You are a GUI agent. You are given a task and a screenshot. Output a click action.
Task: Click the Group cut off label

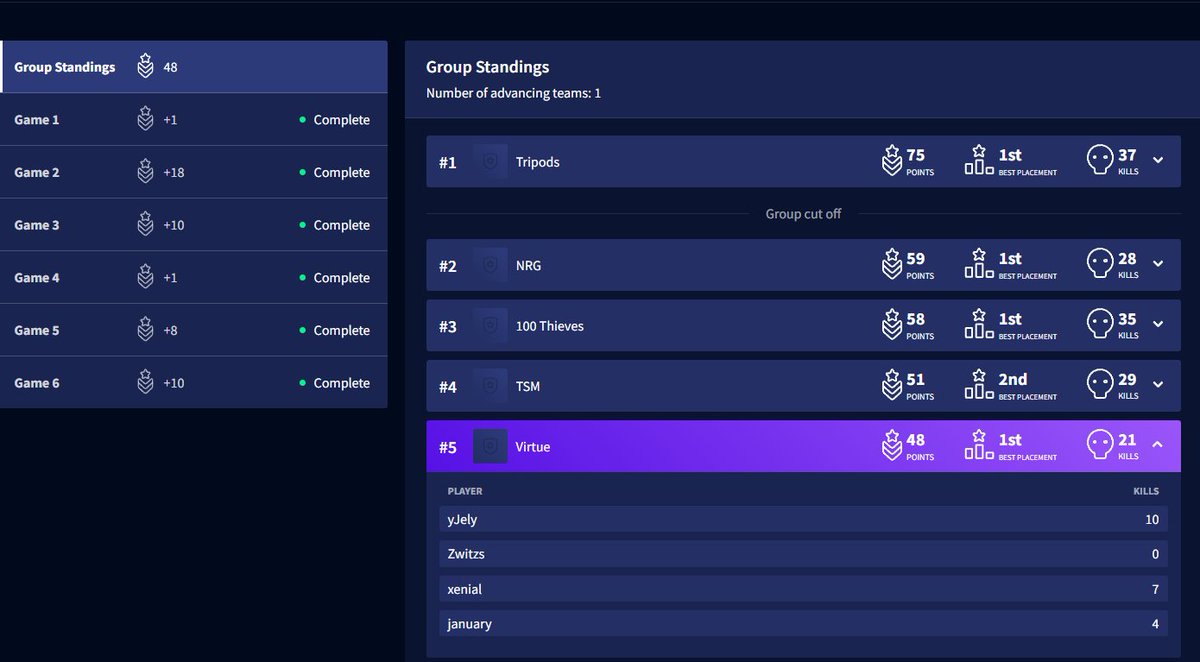[x=803, y=214]
